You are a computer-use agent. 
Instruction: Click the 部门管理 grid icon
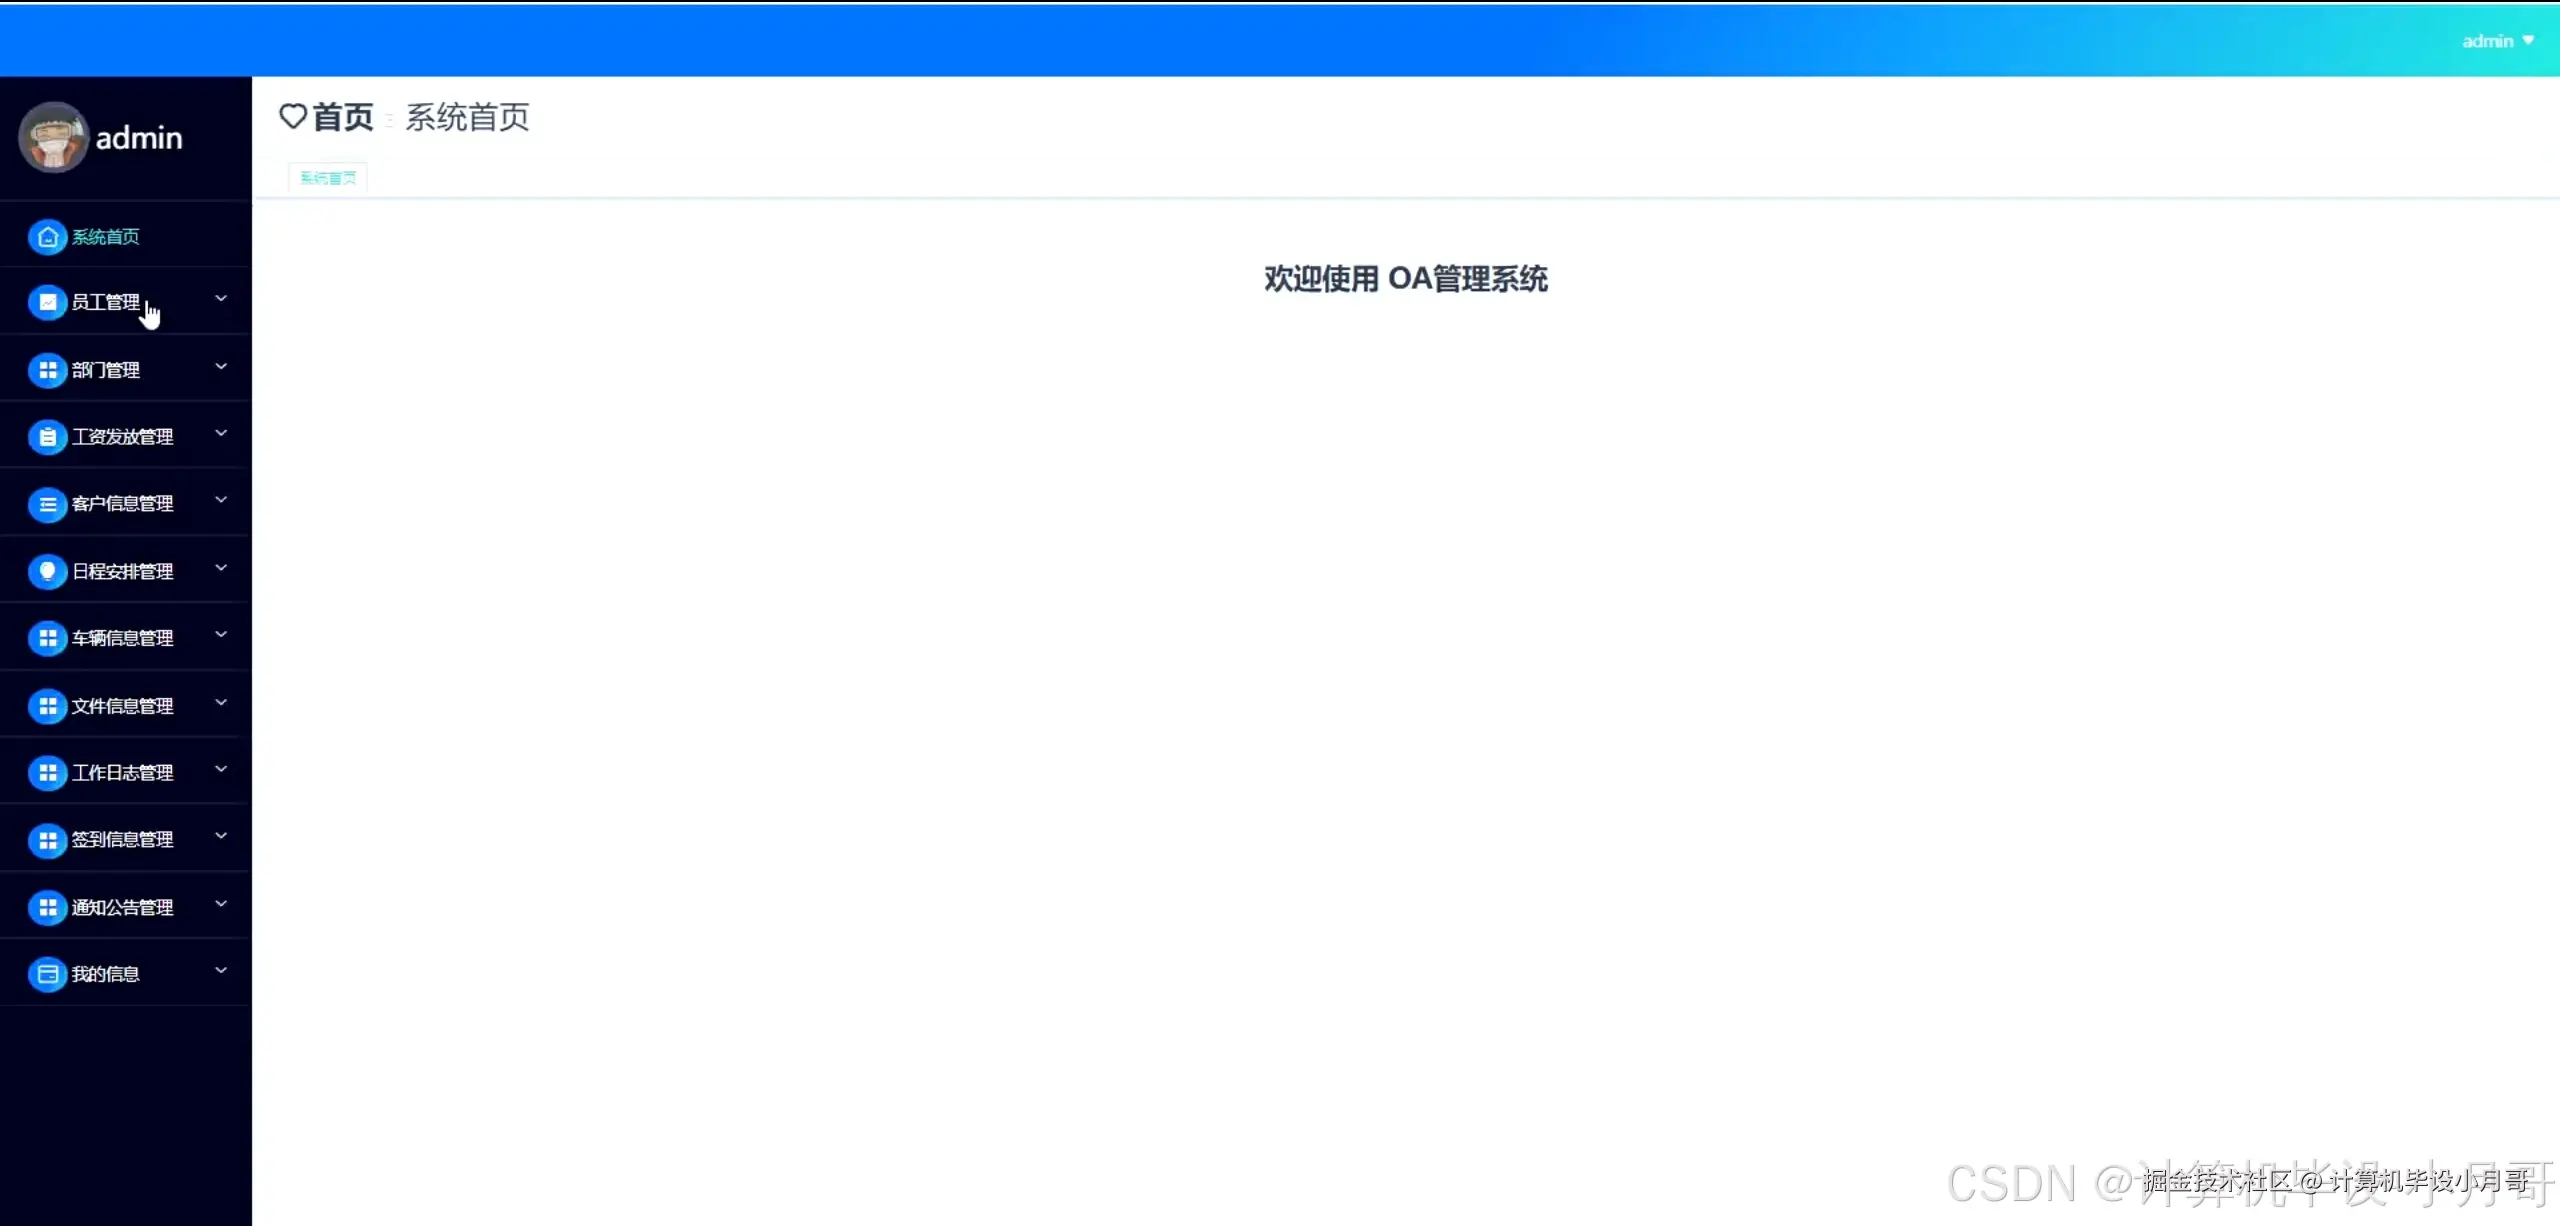[47, 370]
